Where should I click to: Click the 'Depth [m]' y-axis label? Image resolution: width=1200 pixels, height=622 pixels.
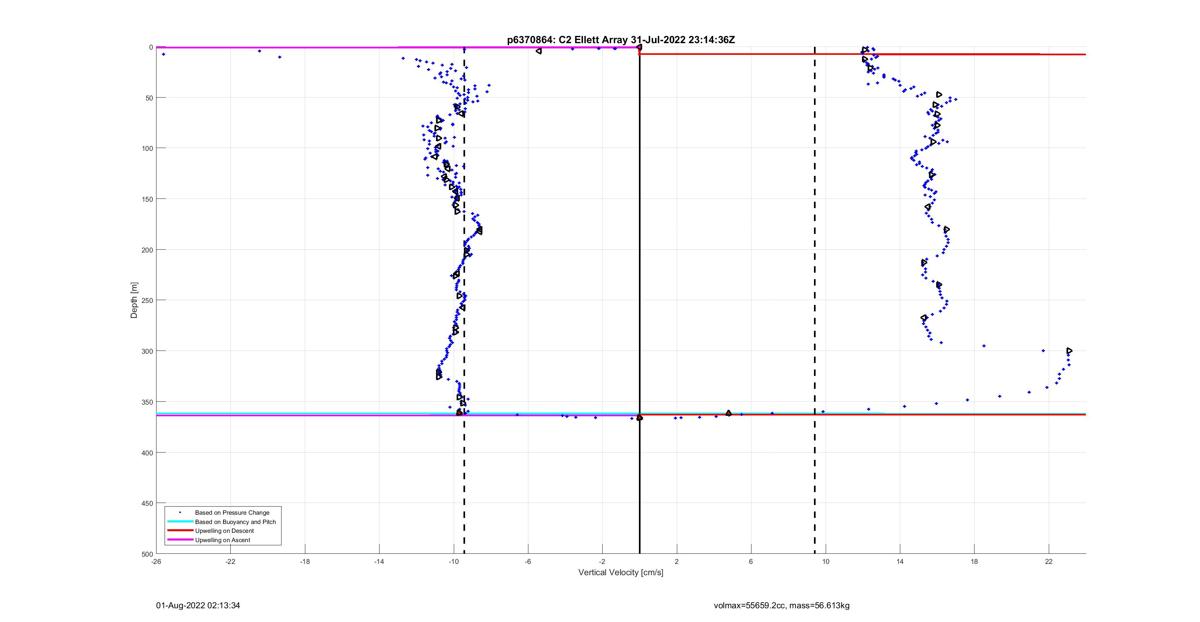[134, 300]
